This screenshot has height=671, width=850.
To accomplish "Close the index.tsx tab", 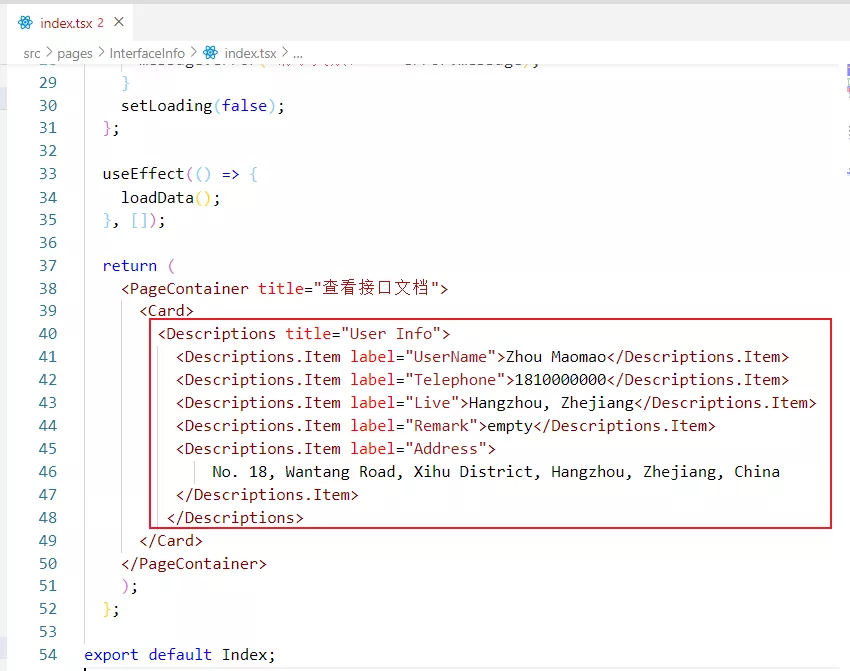I will (119, 22).
